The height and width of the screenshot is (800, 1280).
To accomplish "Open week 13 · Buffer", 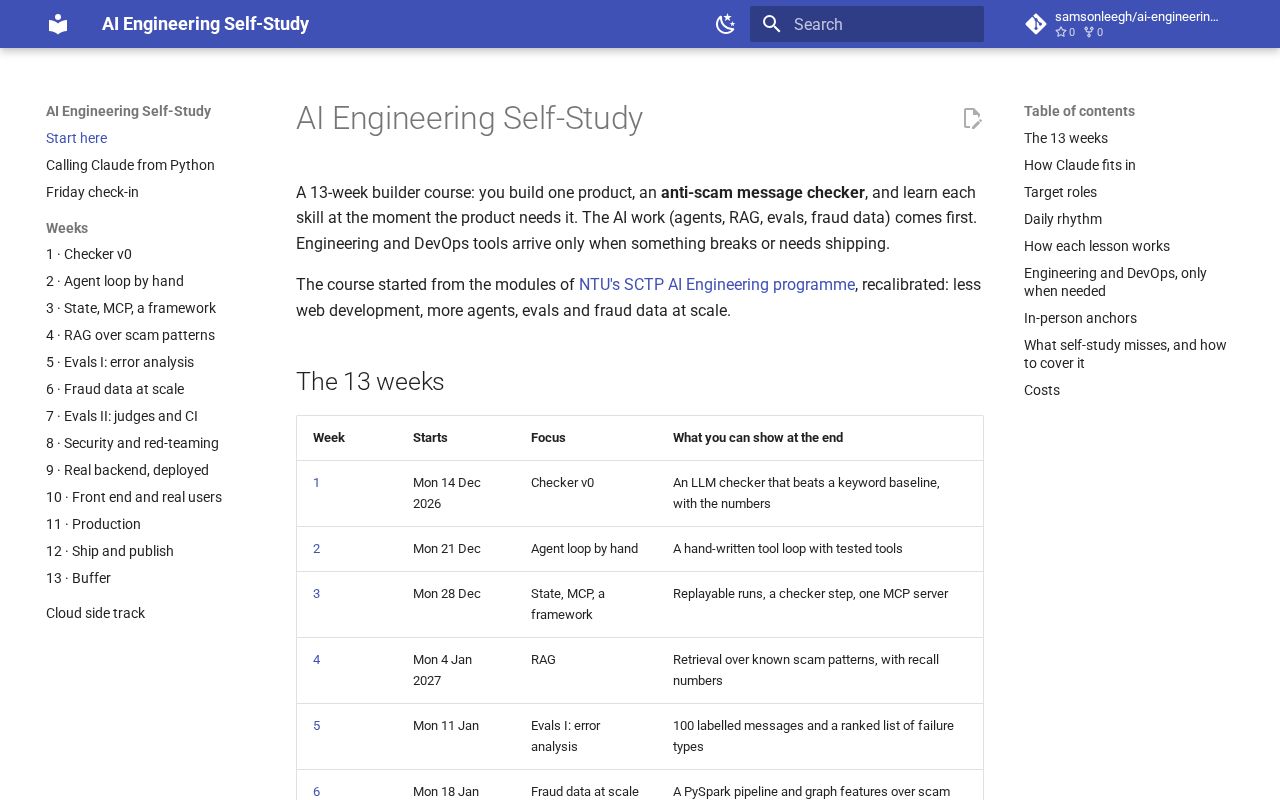I will coord(78,578).
